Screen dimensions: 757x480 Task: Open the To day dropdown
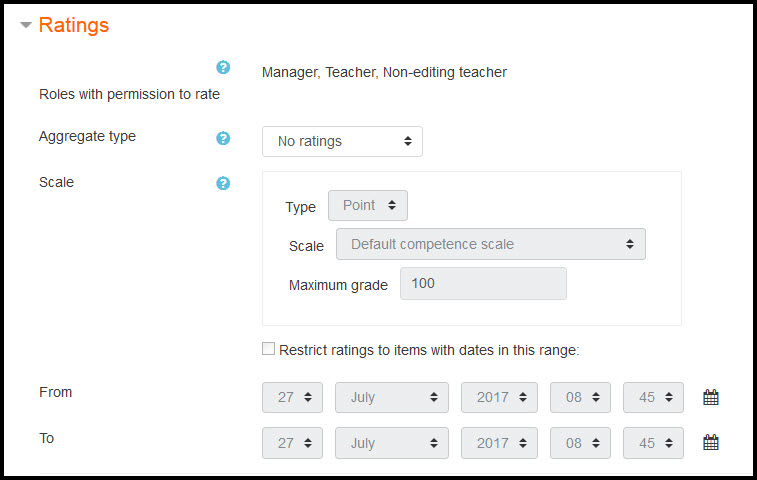pyautogui.click(x=292, y=443)
